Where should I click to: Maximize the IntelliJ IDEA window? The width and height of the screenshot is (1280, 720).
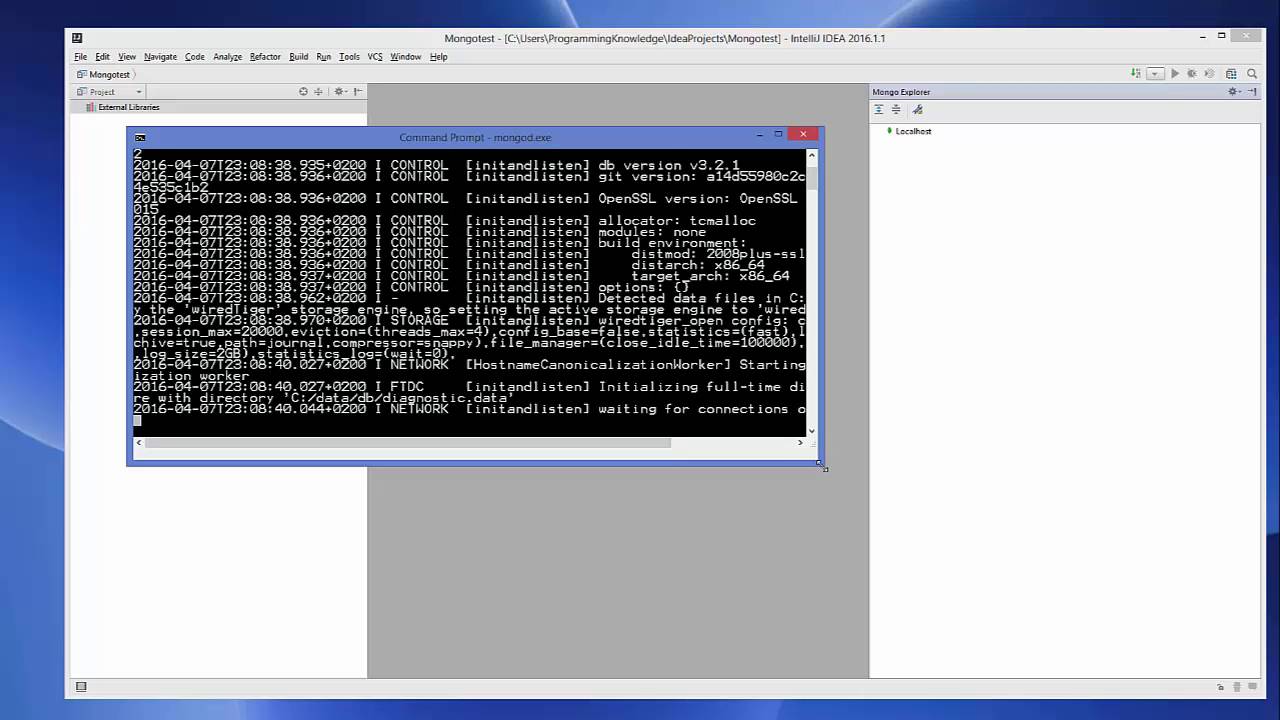[1222, 37]
